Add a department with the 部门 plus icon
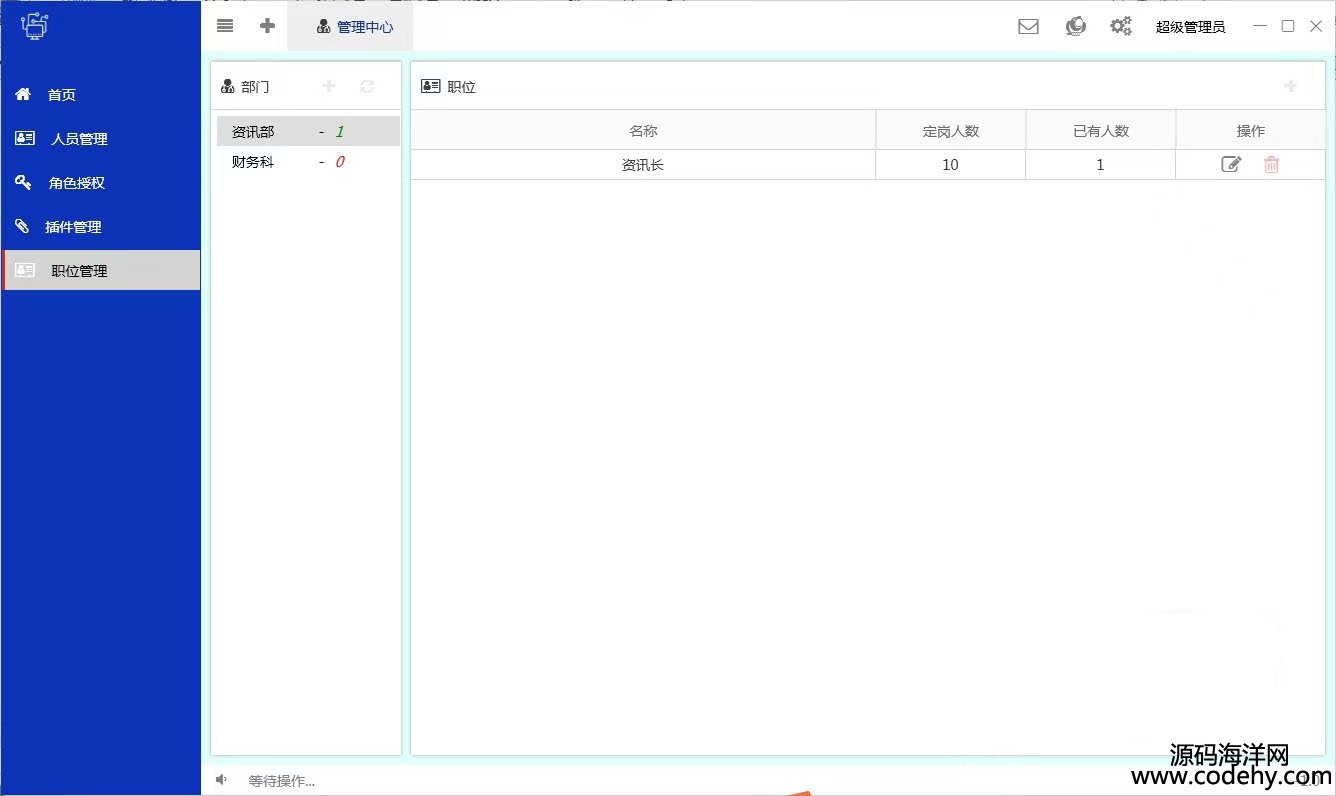Viewport: 1336px width, 796px height. coord(329,86)
